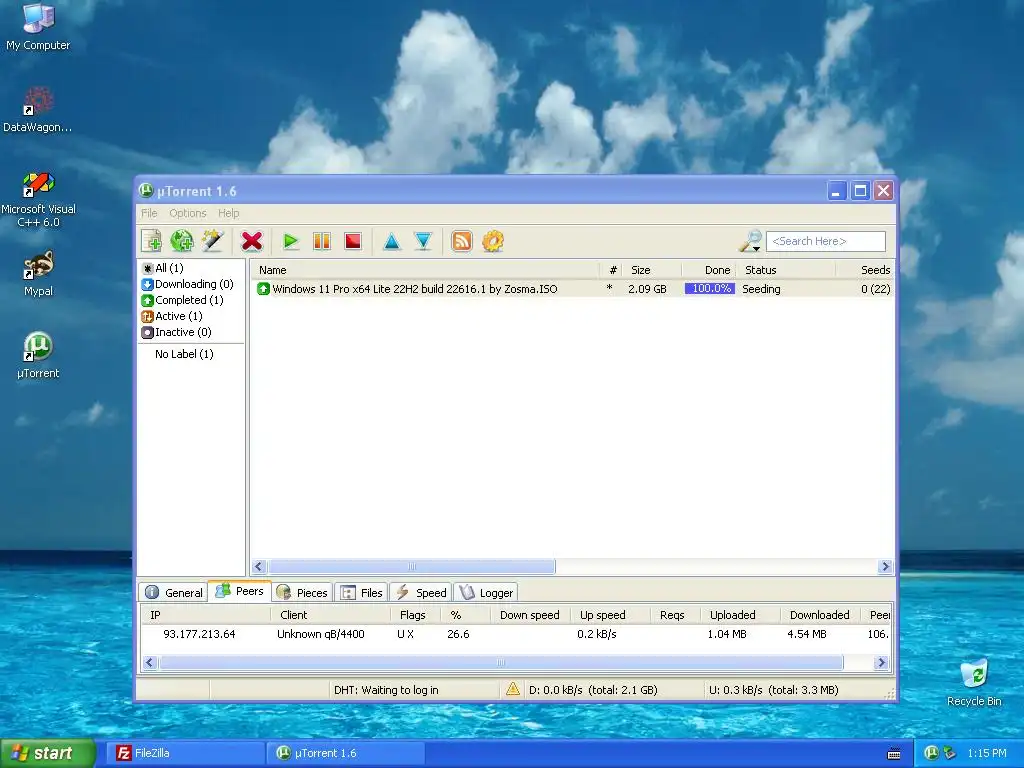Select the Completed (1) category
Image resolution: width=1024 pixels, height=768 pixels.
(x=182, y=300)
